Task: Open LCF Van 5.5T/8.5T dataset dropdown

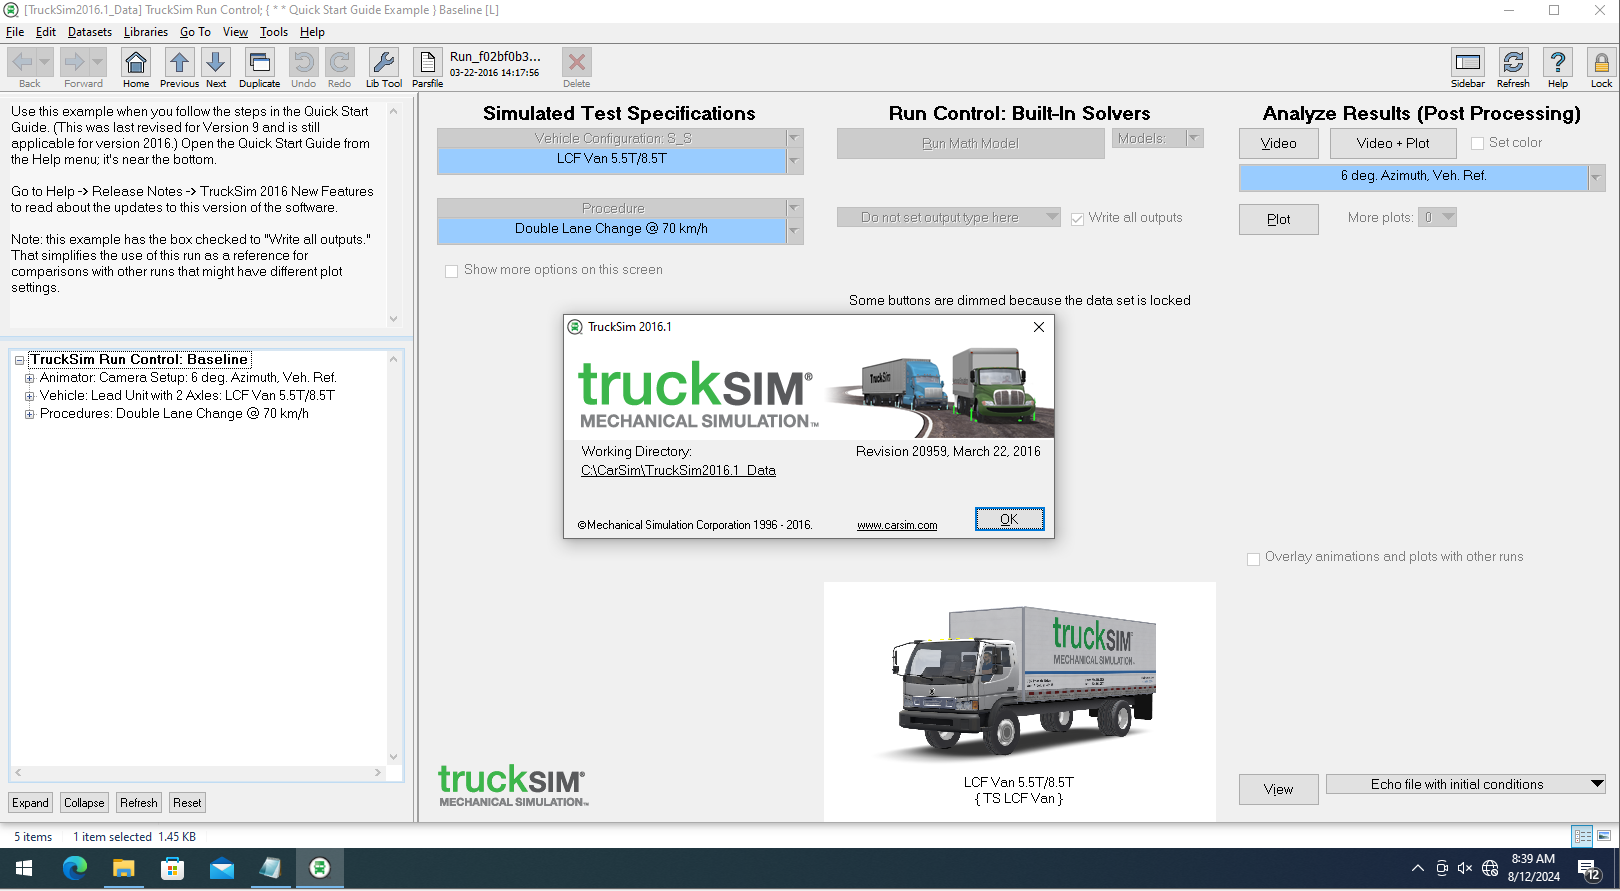Action: 794,161
